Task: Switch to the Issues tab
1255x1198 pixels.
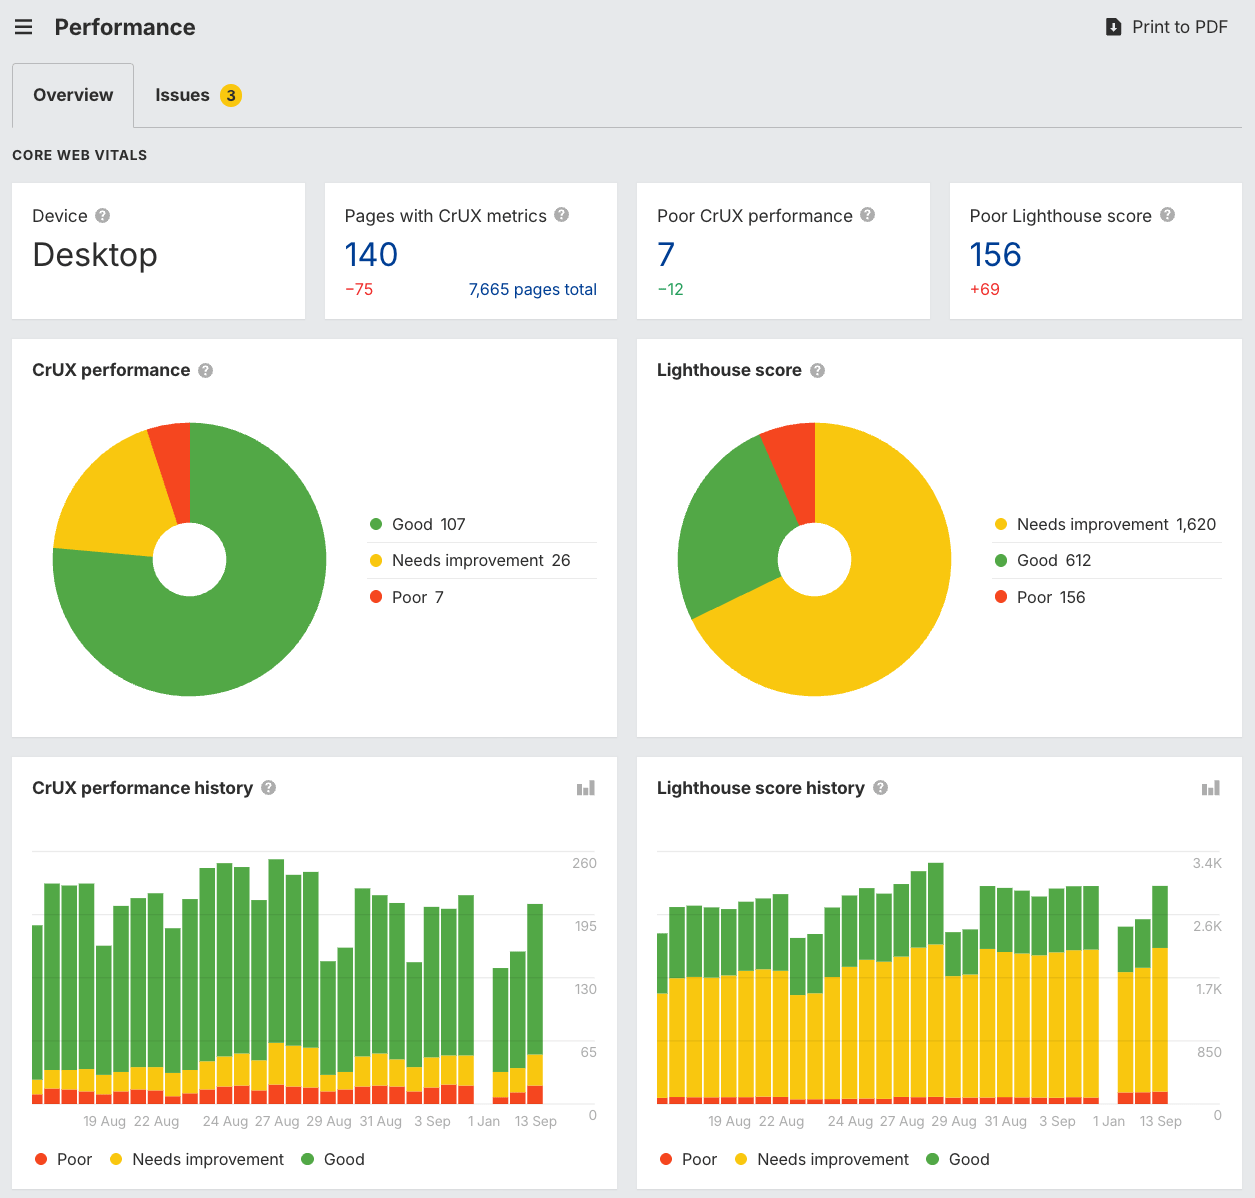Action: tap(183, 95)
